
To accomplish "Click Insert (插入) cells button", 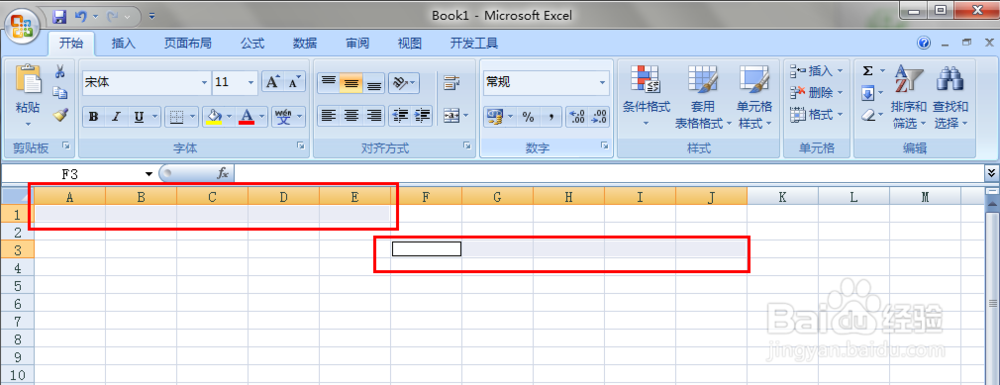I will (x=816, y=71).
